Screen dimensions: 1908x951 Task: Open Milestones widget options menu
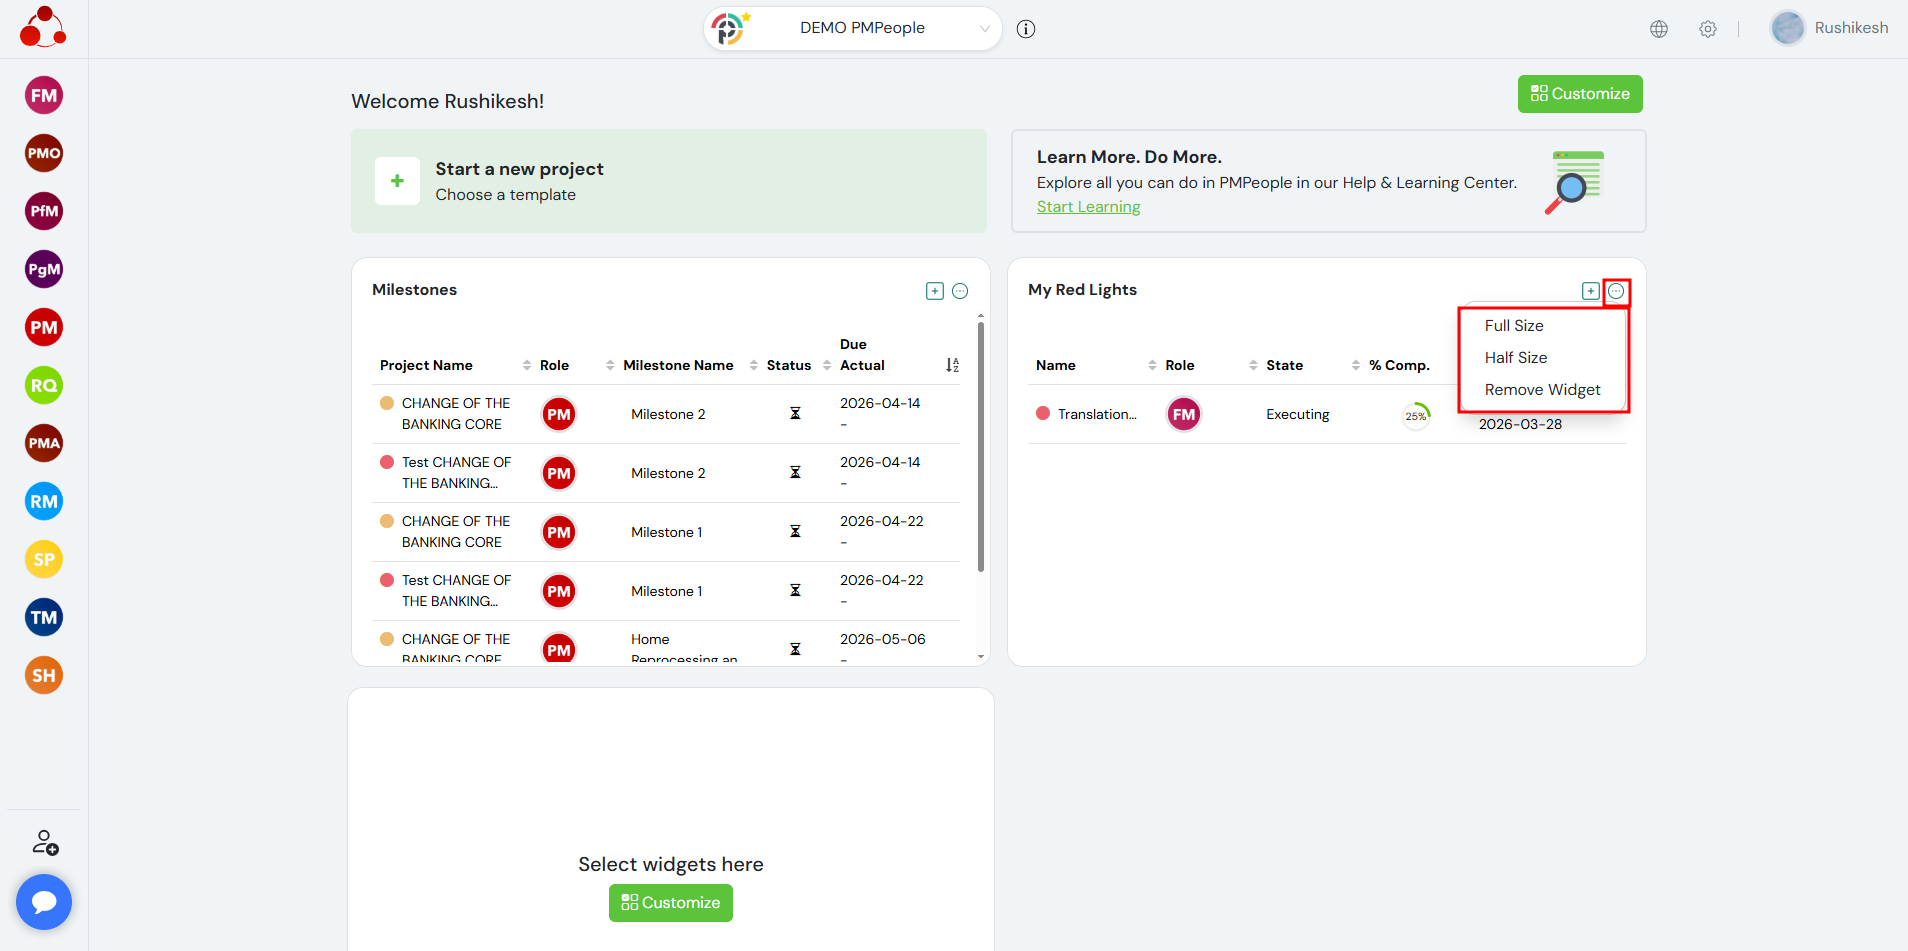click(x=960, y=291)
